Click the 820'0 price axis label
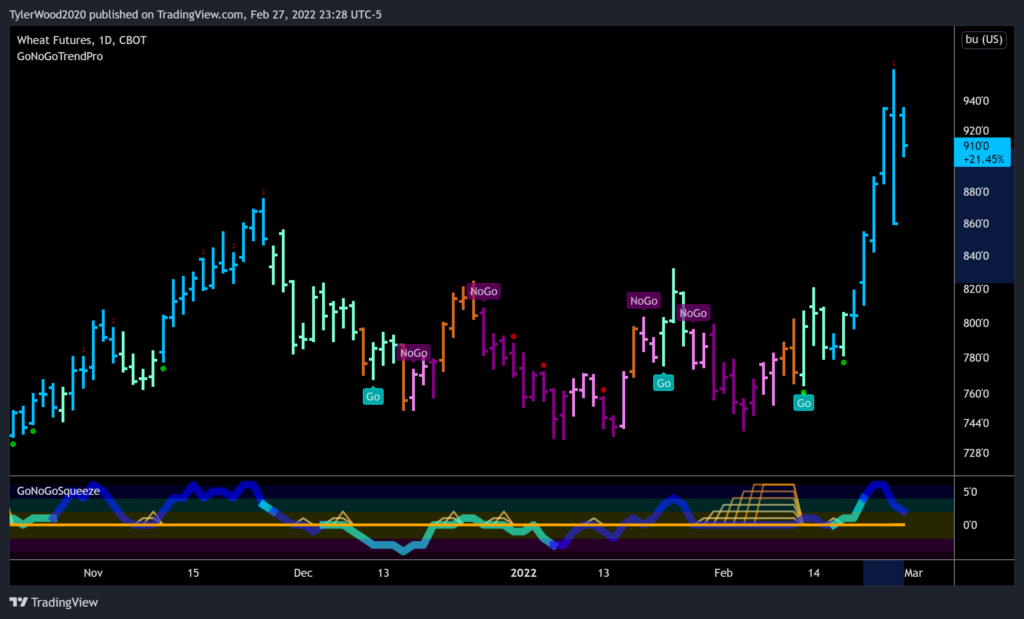The image size is (1024, 619). [x=976, y=289]
